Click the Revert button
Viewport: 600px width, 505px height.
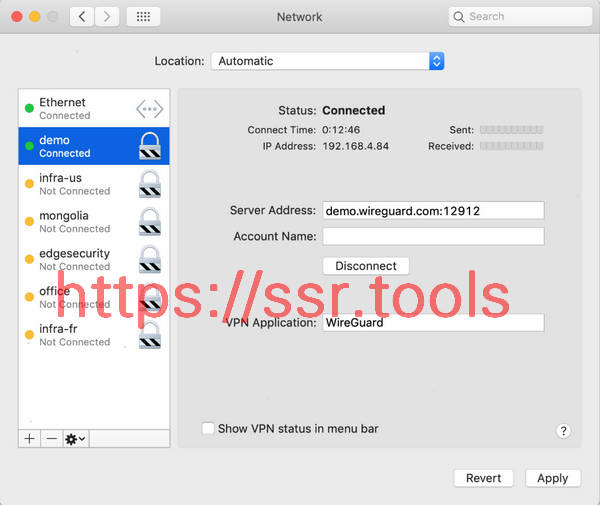click(484, 478)
